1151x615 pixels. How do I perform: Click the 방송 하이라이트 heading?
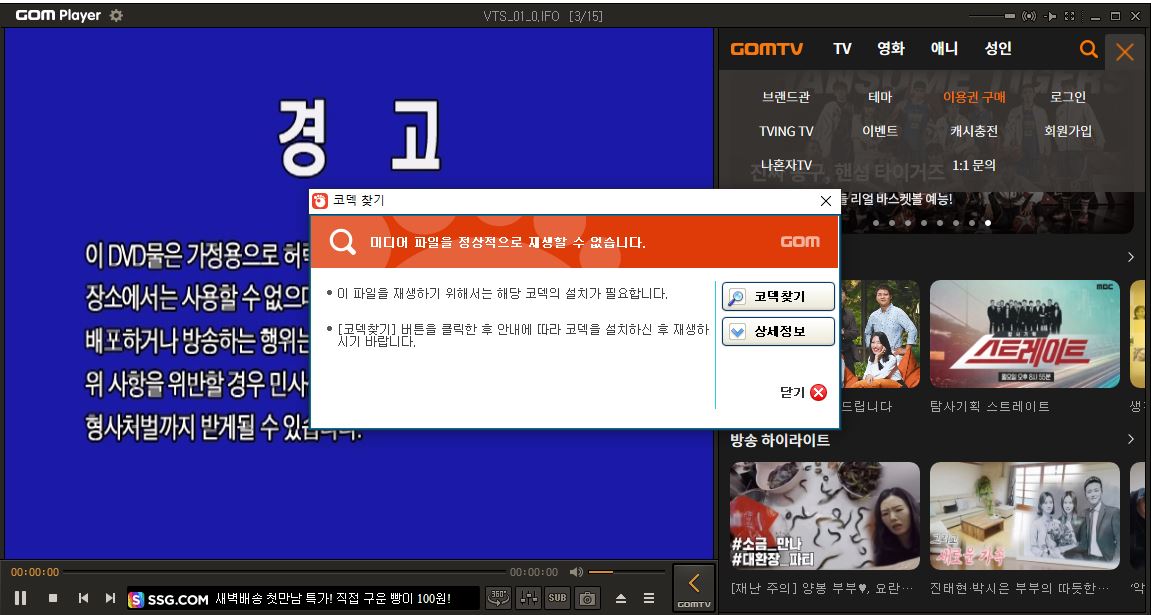(780, 440)
